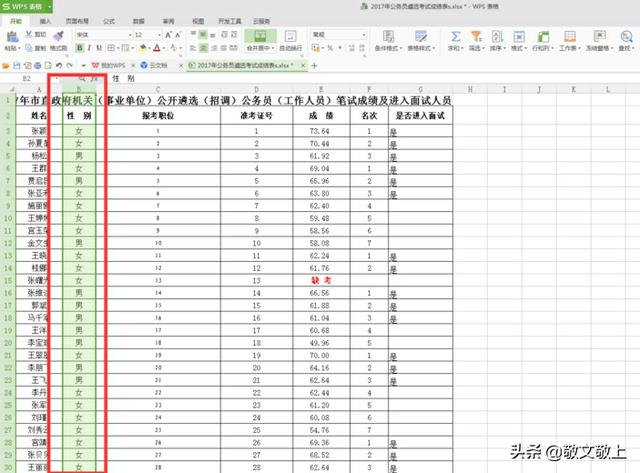
Task: Click the Wrap Text (自动换行) icon
Action: 291,36
